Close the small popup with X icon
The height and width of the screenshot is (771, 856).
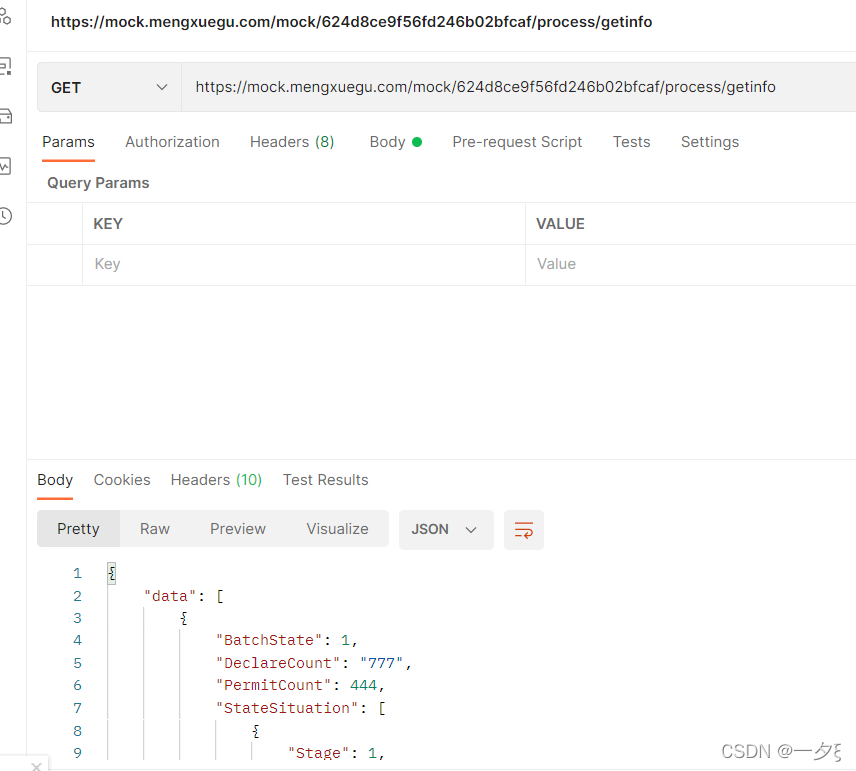coord(36,766)
